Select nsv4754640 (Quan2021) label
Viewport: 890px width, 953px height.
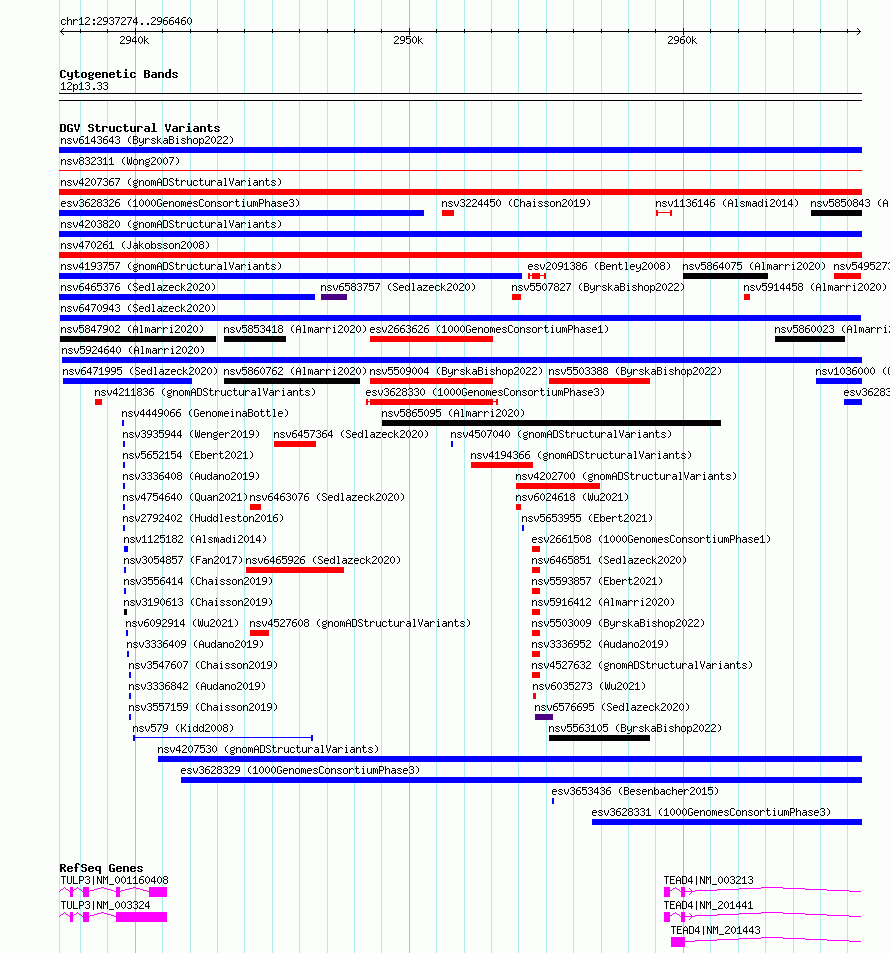click(x=185, y=497)
